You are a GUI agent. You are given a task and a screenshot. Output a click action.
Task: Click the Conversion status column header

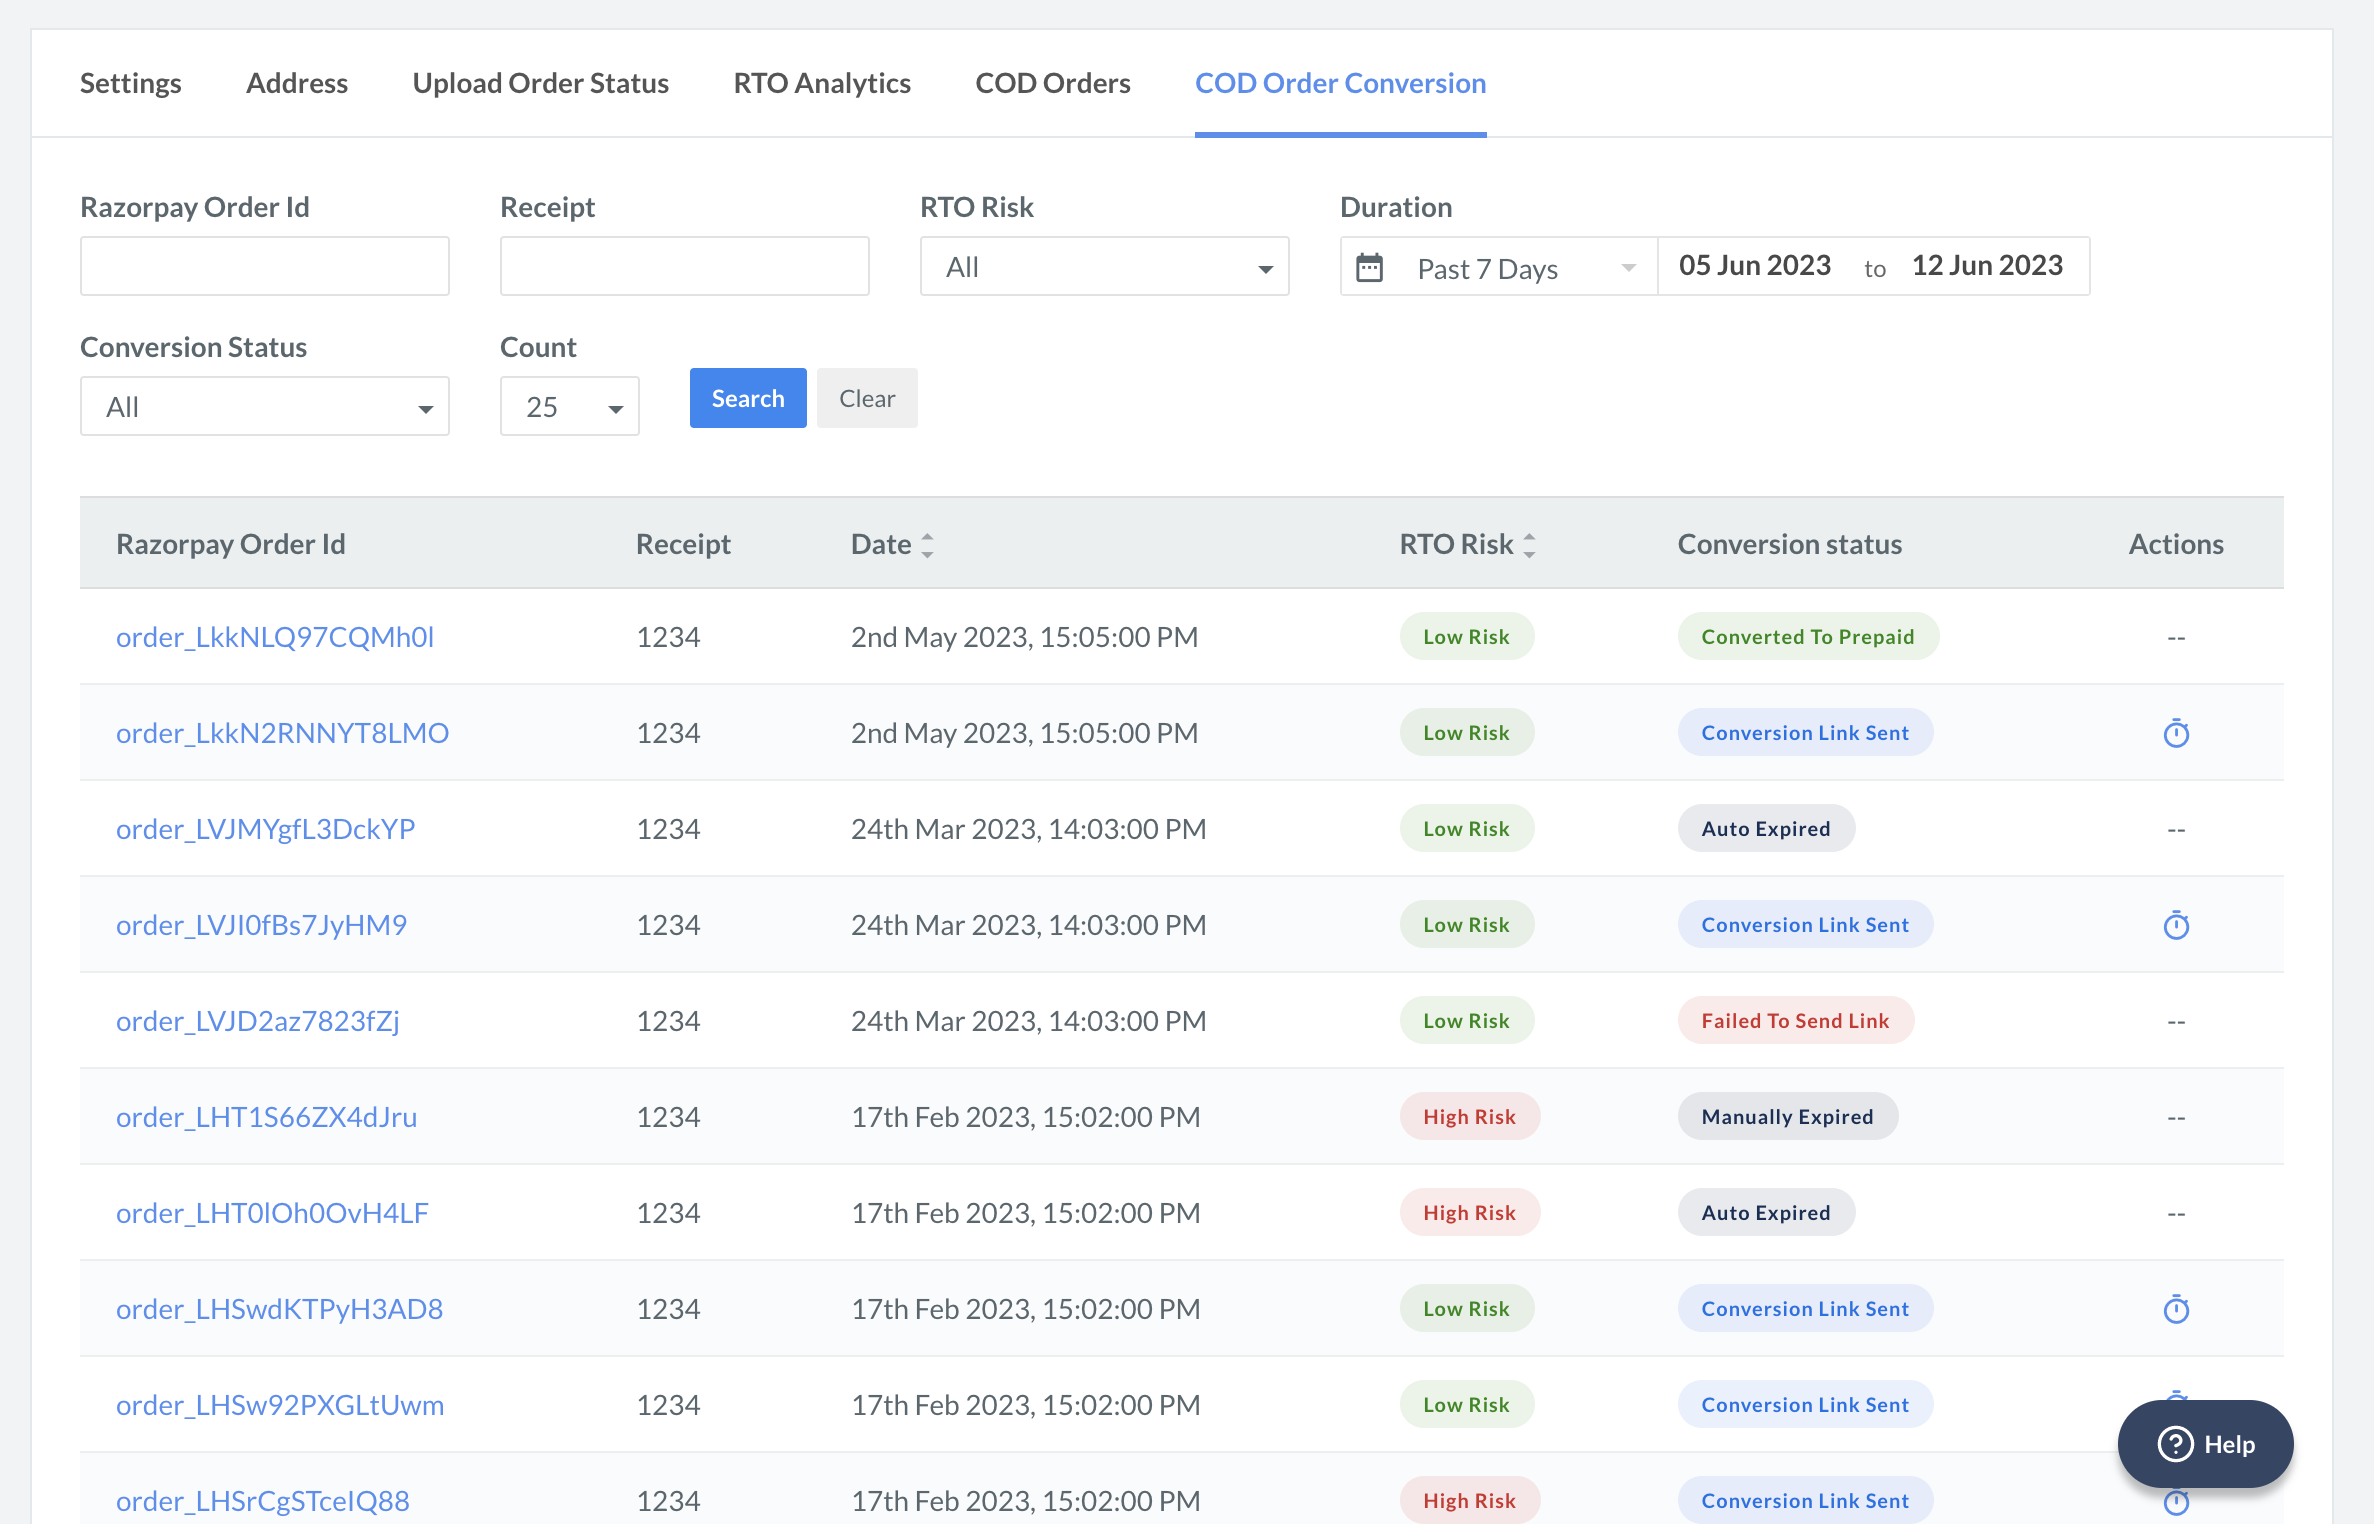pyautogui.click(x=1790, y=544)
